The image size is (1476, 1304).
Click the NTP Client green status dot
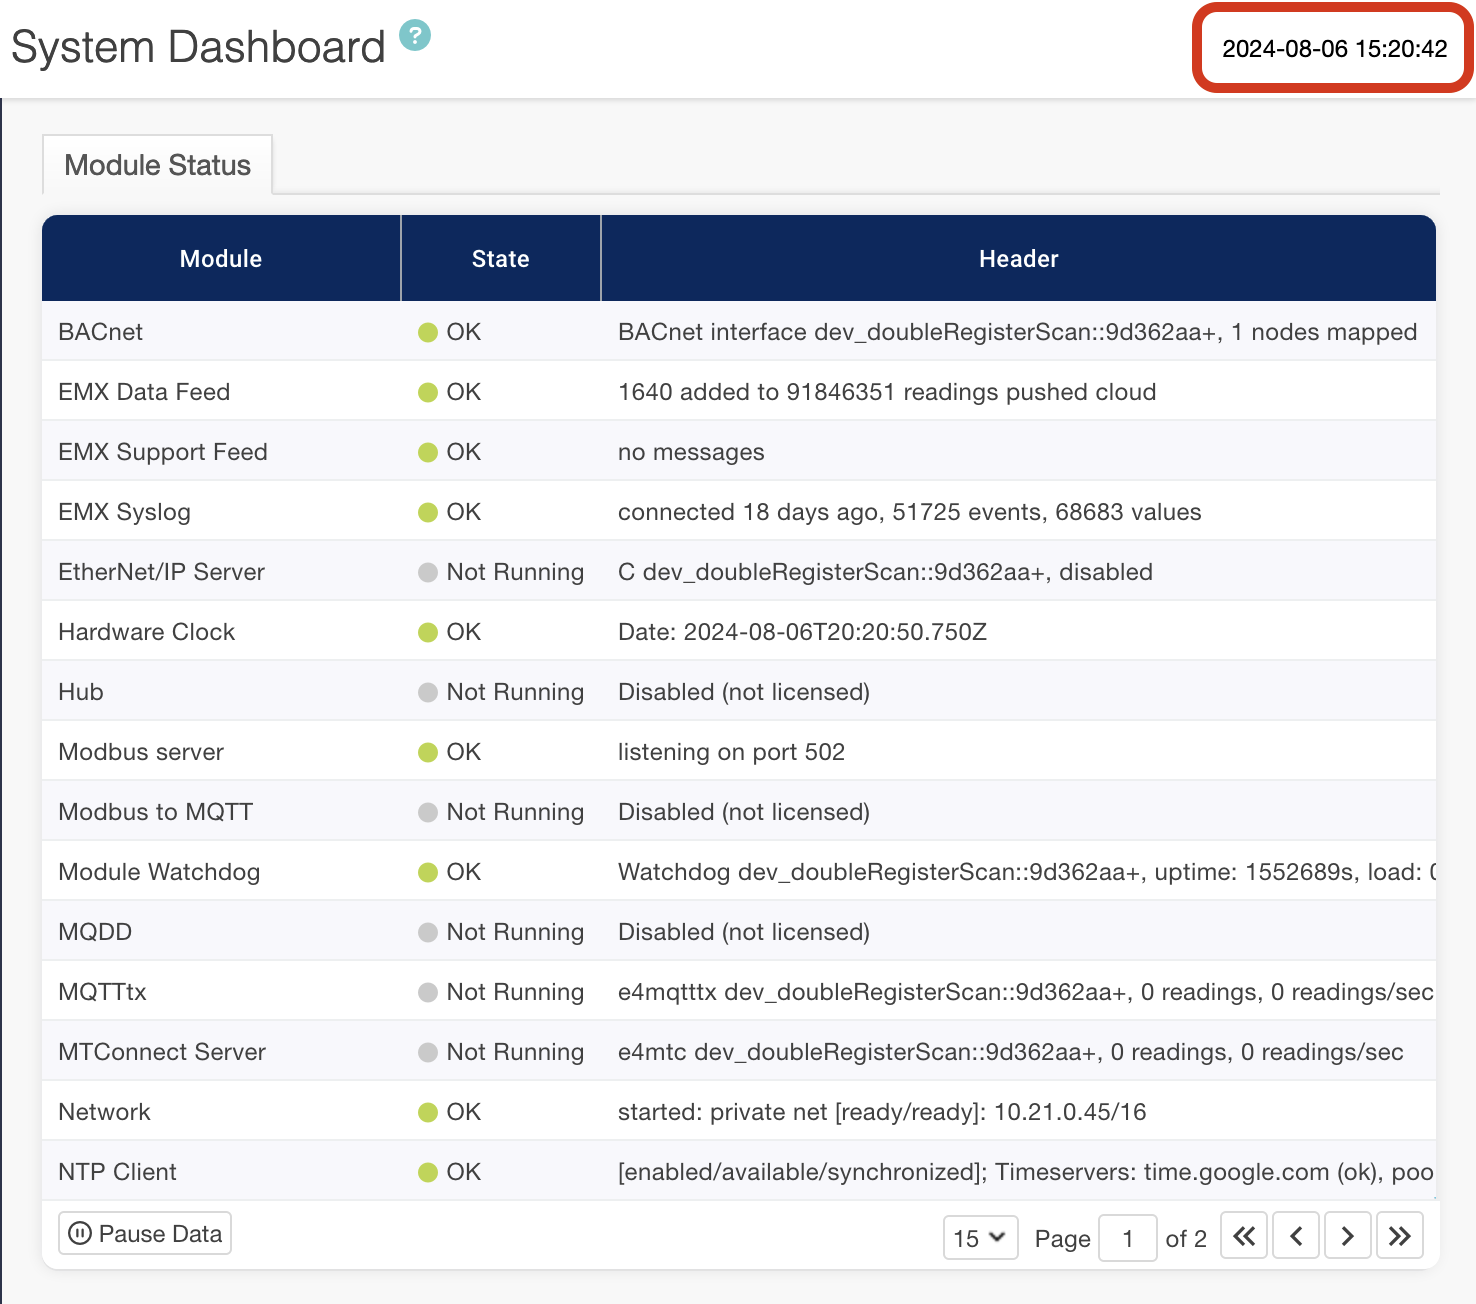428,1172
